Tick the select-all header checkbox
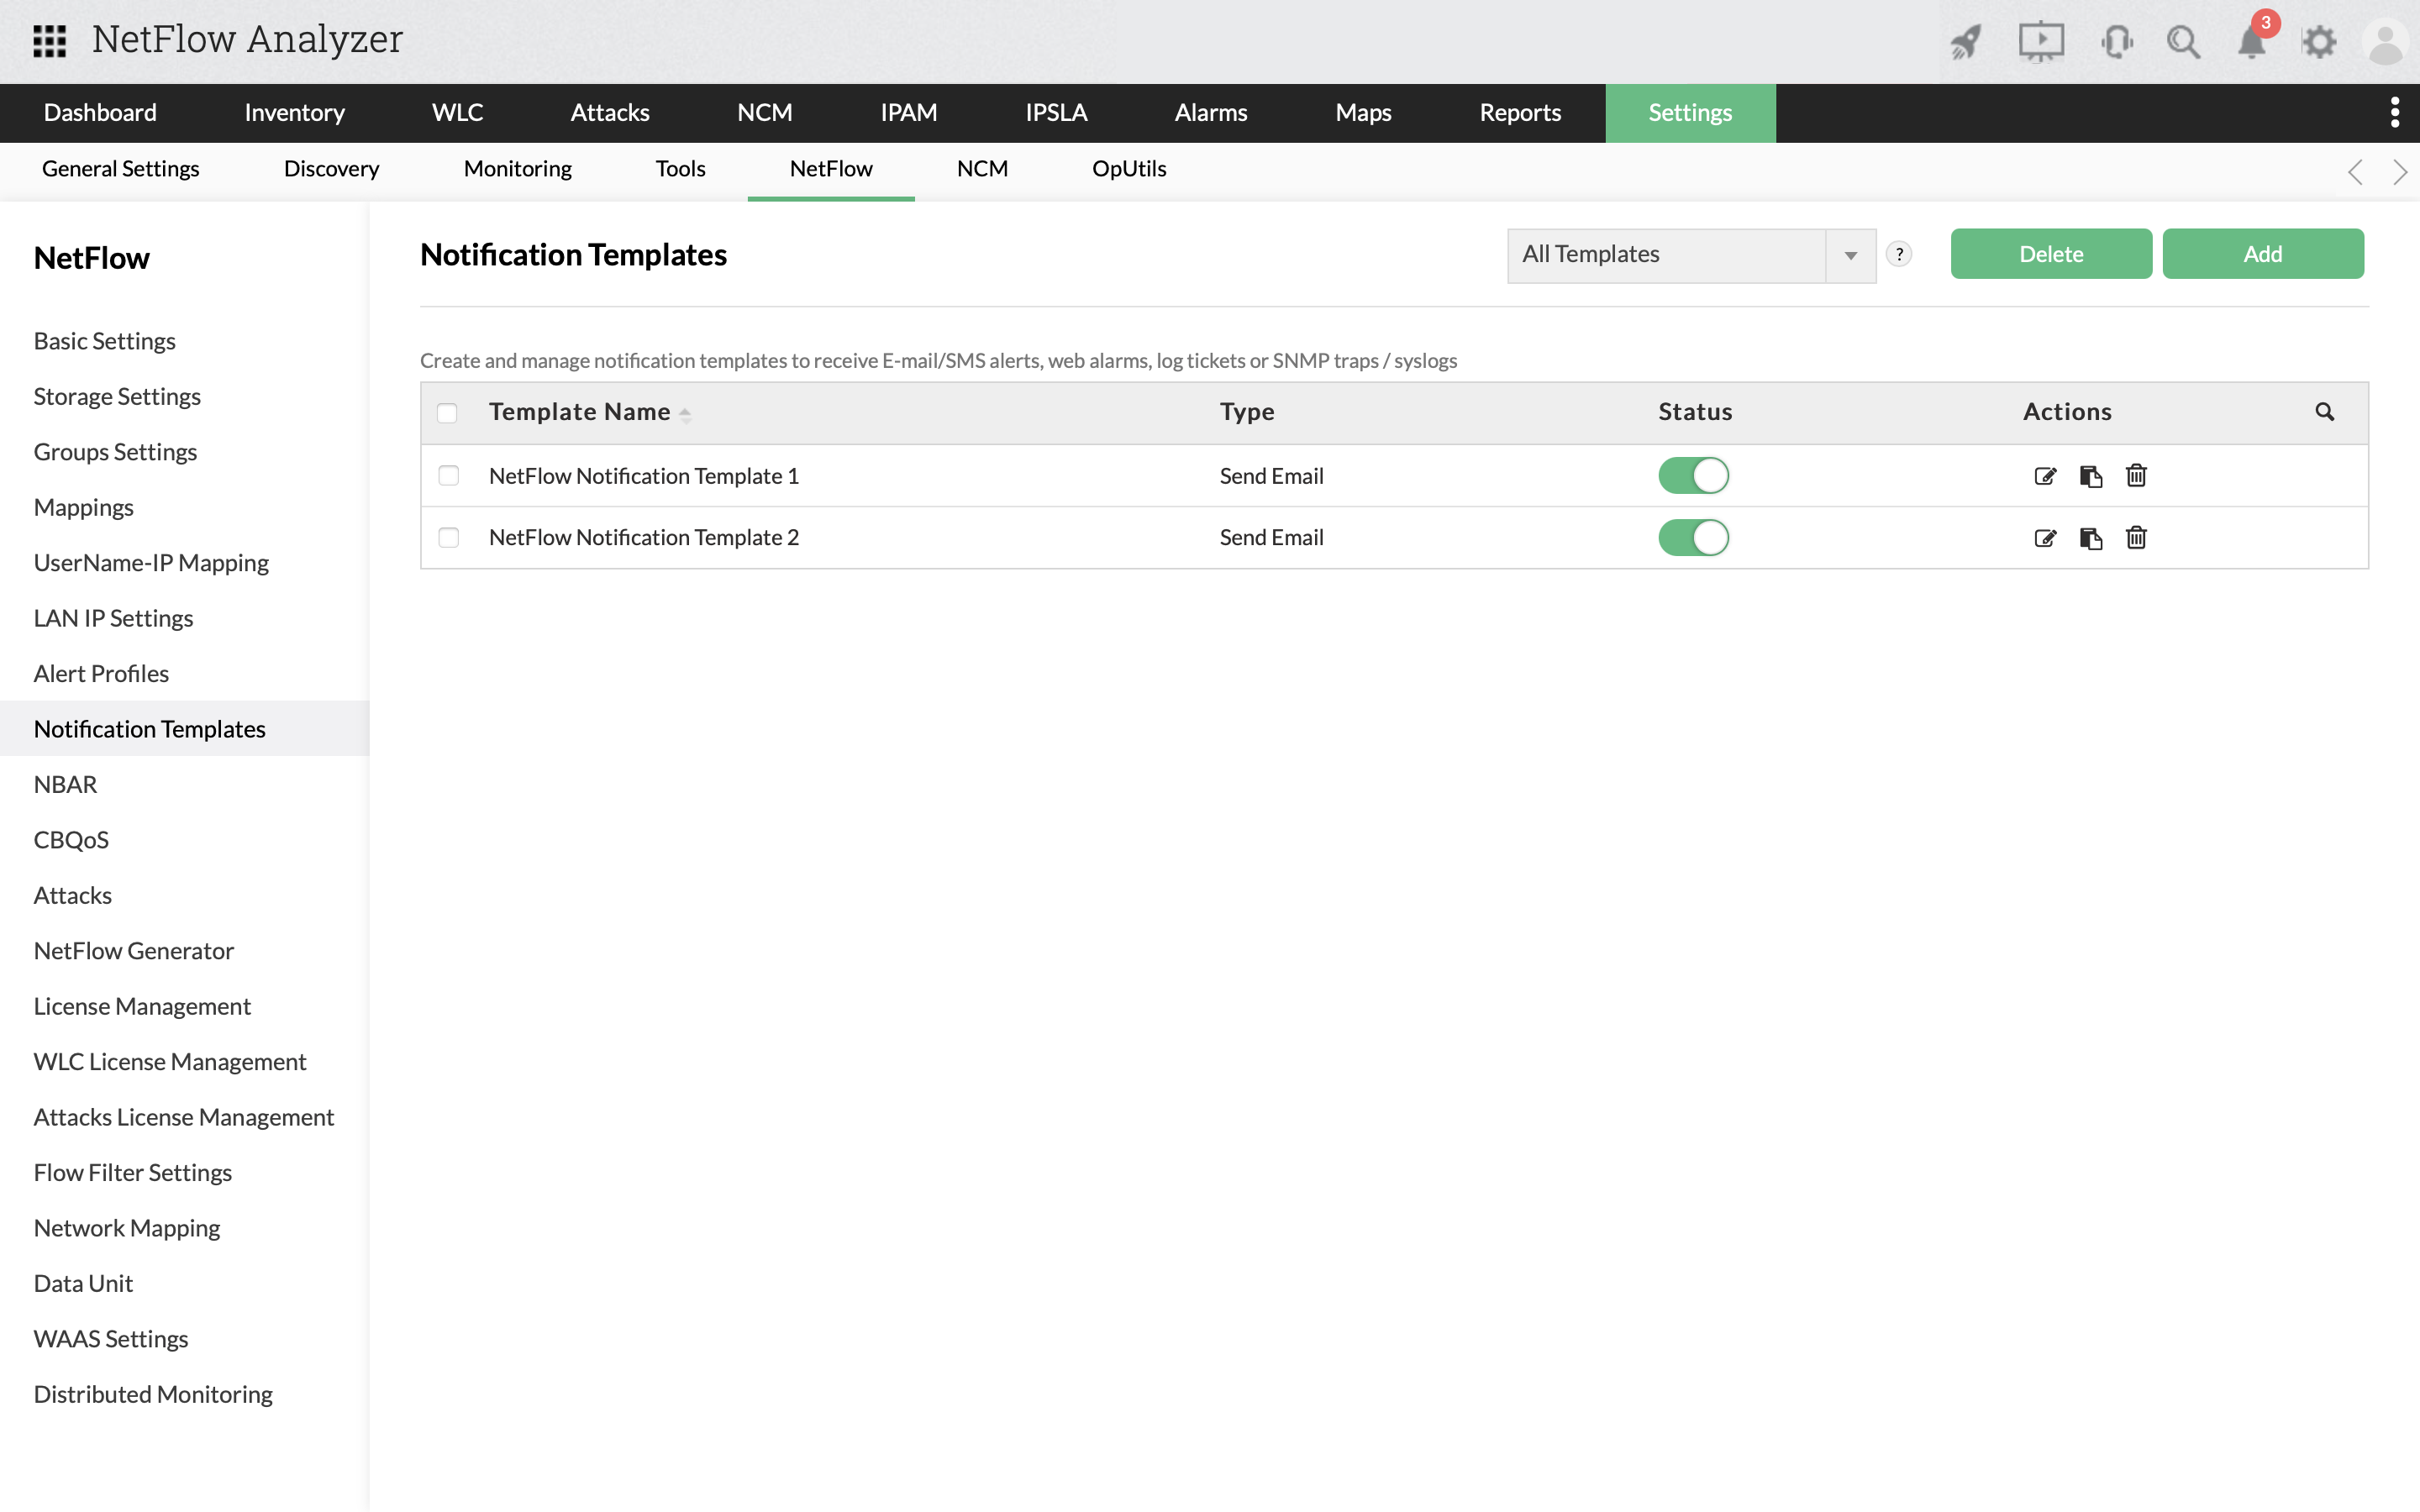This screenshot has height=1512, width=2420. [447, 413]
